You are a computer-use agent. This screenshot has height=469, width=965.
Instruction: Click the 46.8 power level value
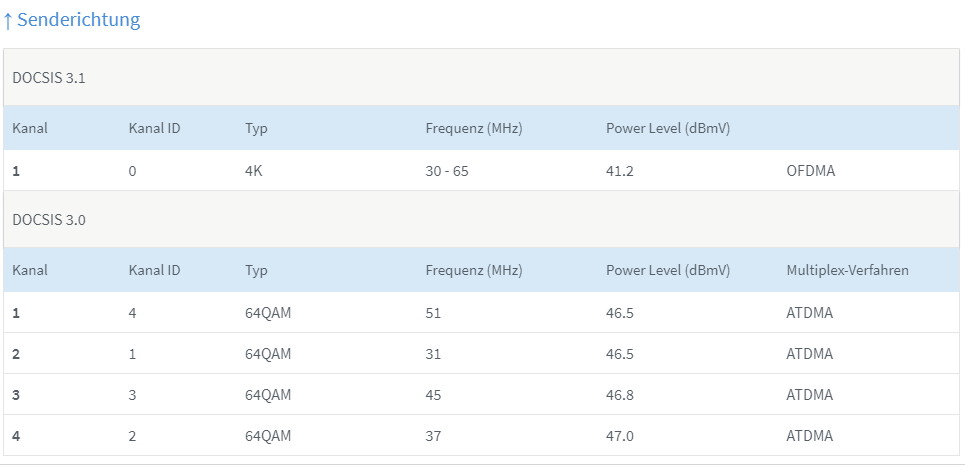[x=620, y=395]
